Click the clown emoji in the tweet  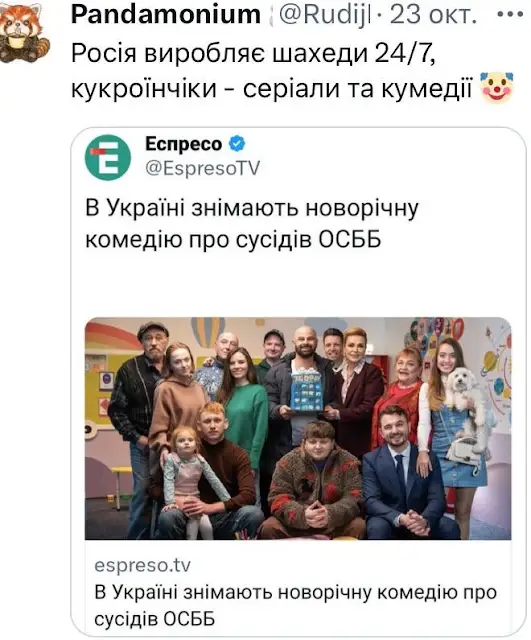tap(497, 87)
